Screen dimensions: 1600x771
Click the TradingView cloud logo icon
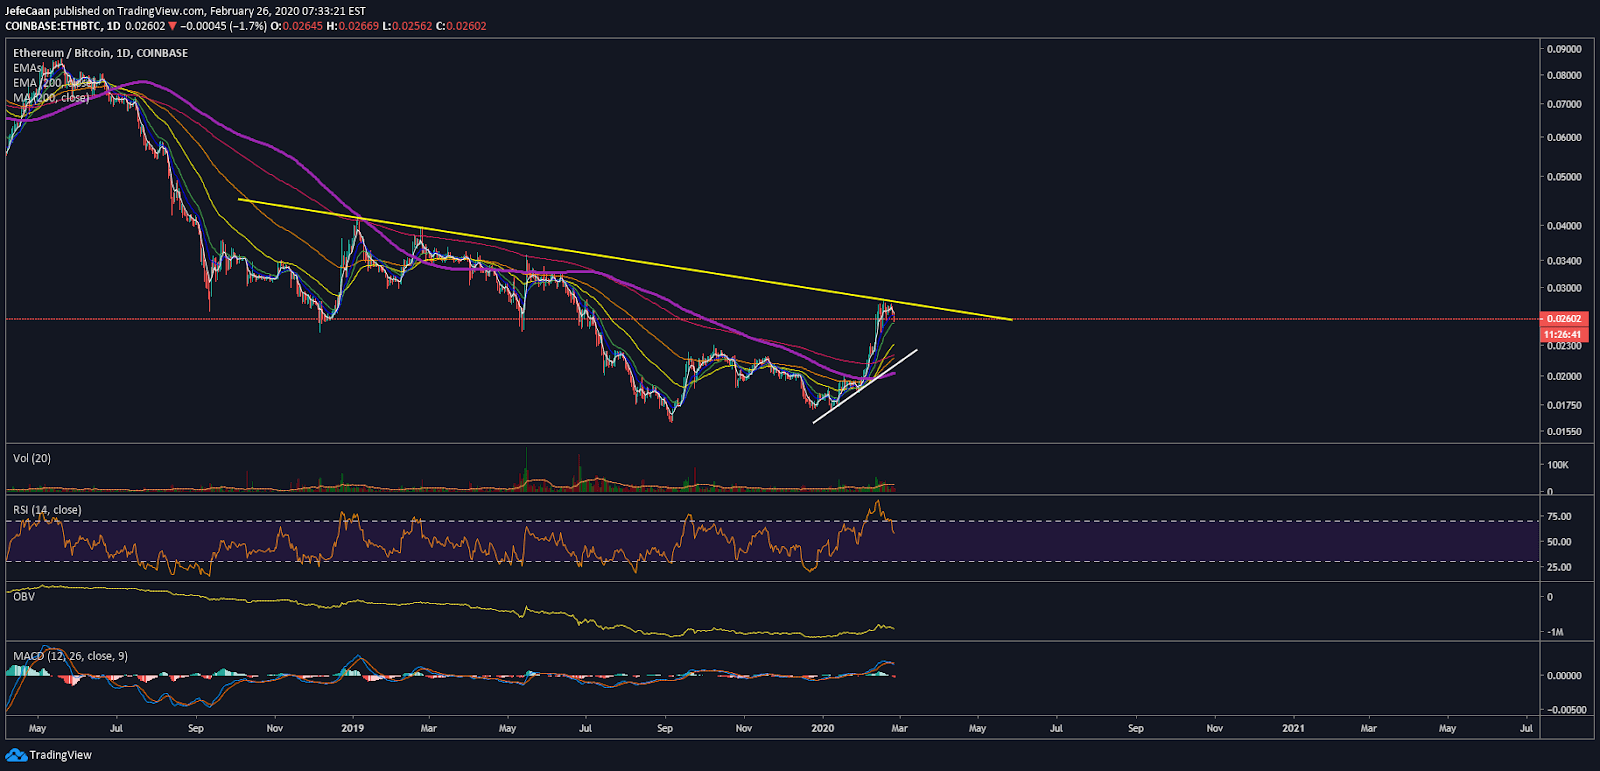click(x=16, y=755)
